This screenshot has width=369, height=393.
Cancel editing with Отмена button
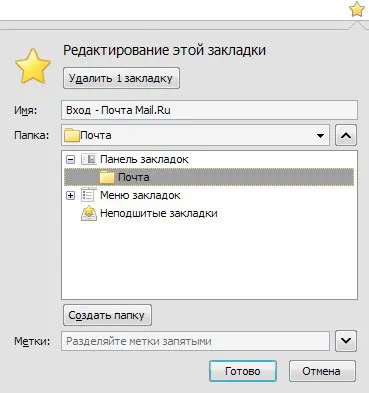coord(322,371)
